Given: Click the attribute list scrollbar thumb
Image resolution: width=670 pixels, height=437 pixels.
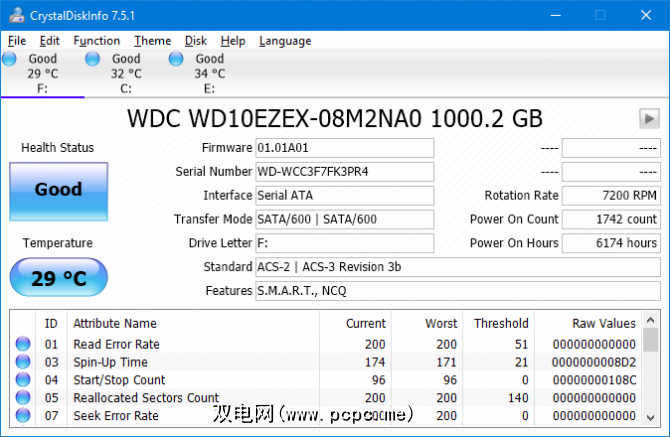Looking at the screenshot, I should (650, 340).
